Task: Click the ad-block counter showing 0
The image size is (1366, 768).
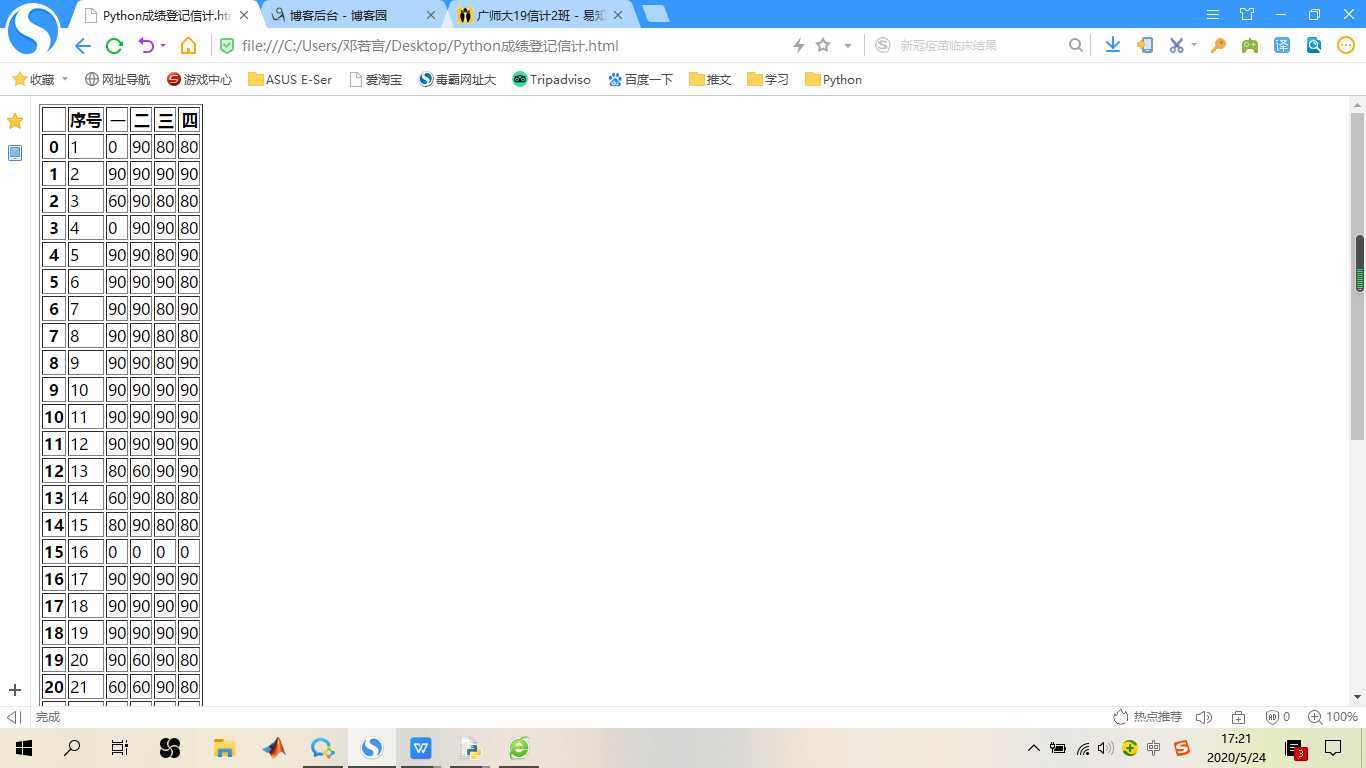Action: (x=1278, y=717)
